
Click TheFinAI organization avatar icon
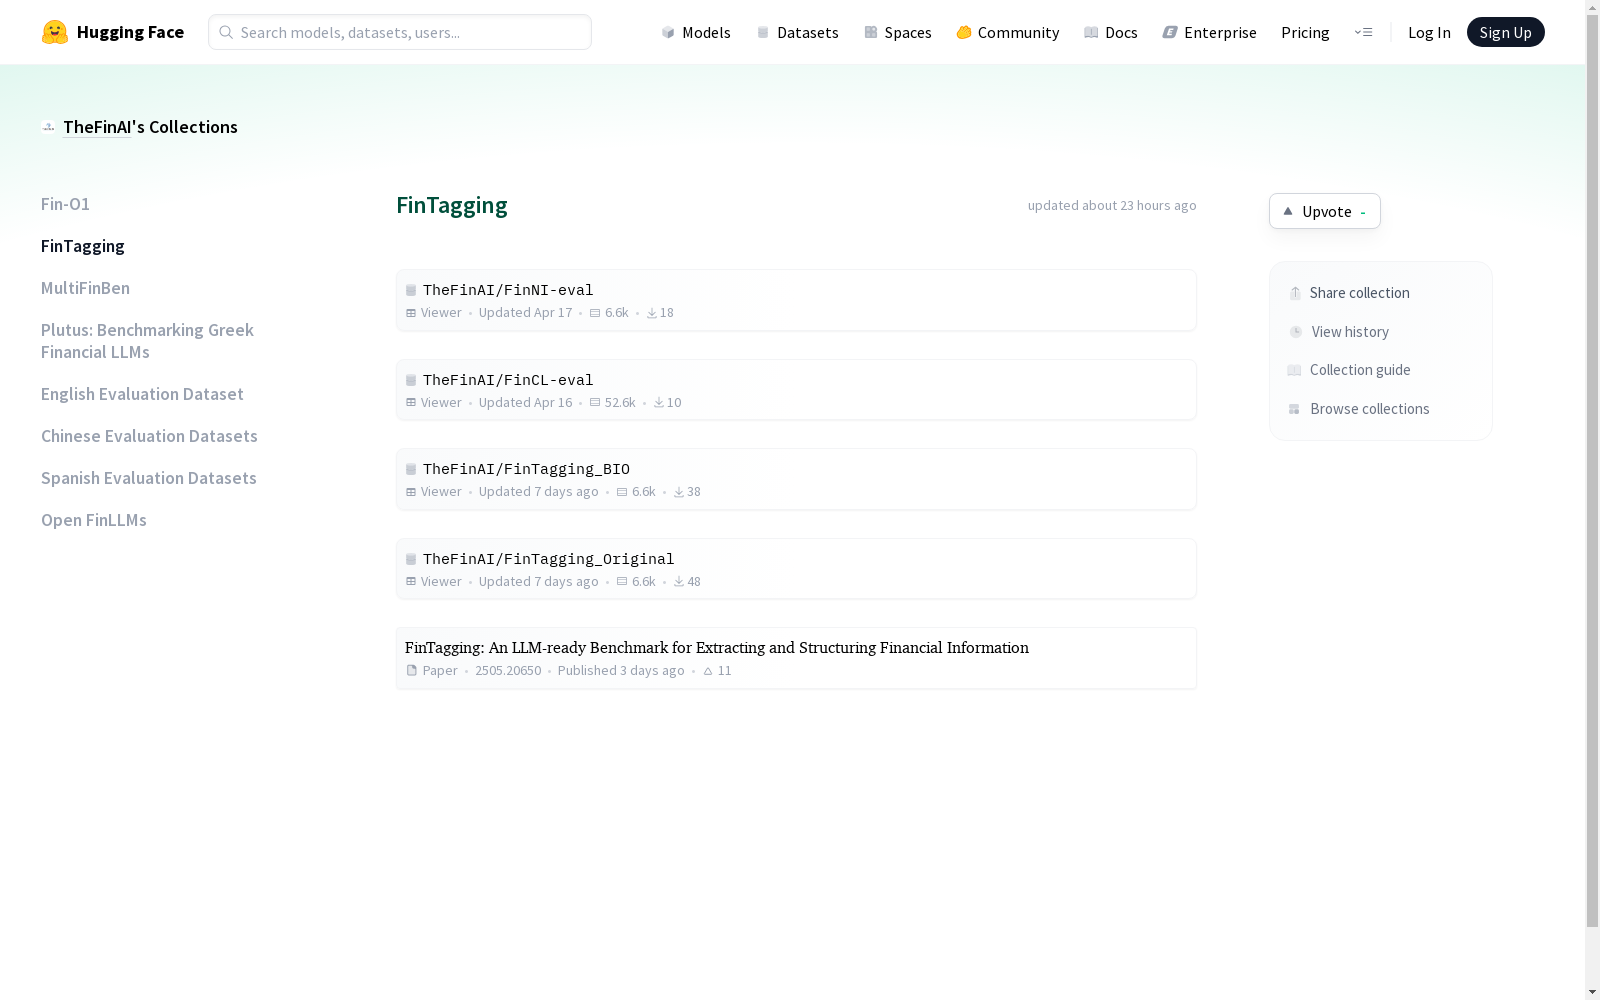48,127
